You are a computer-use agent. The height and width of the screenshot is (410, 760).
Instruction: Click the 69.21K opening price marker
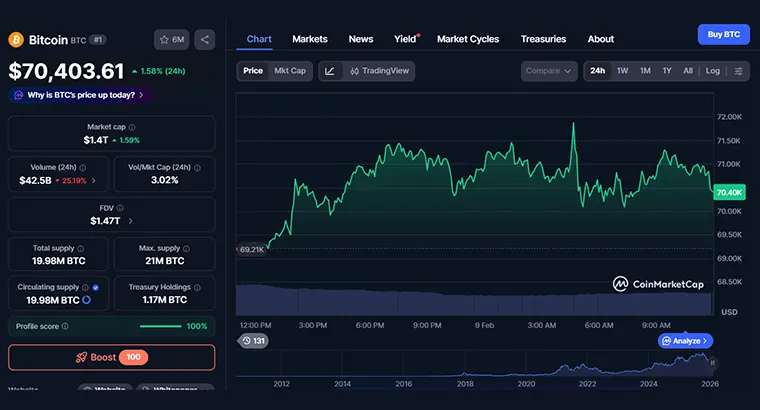pos(251,250)
